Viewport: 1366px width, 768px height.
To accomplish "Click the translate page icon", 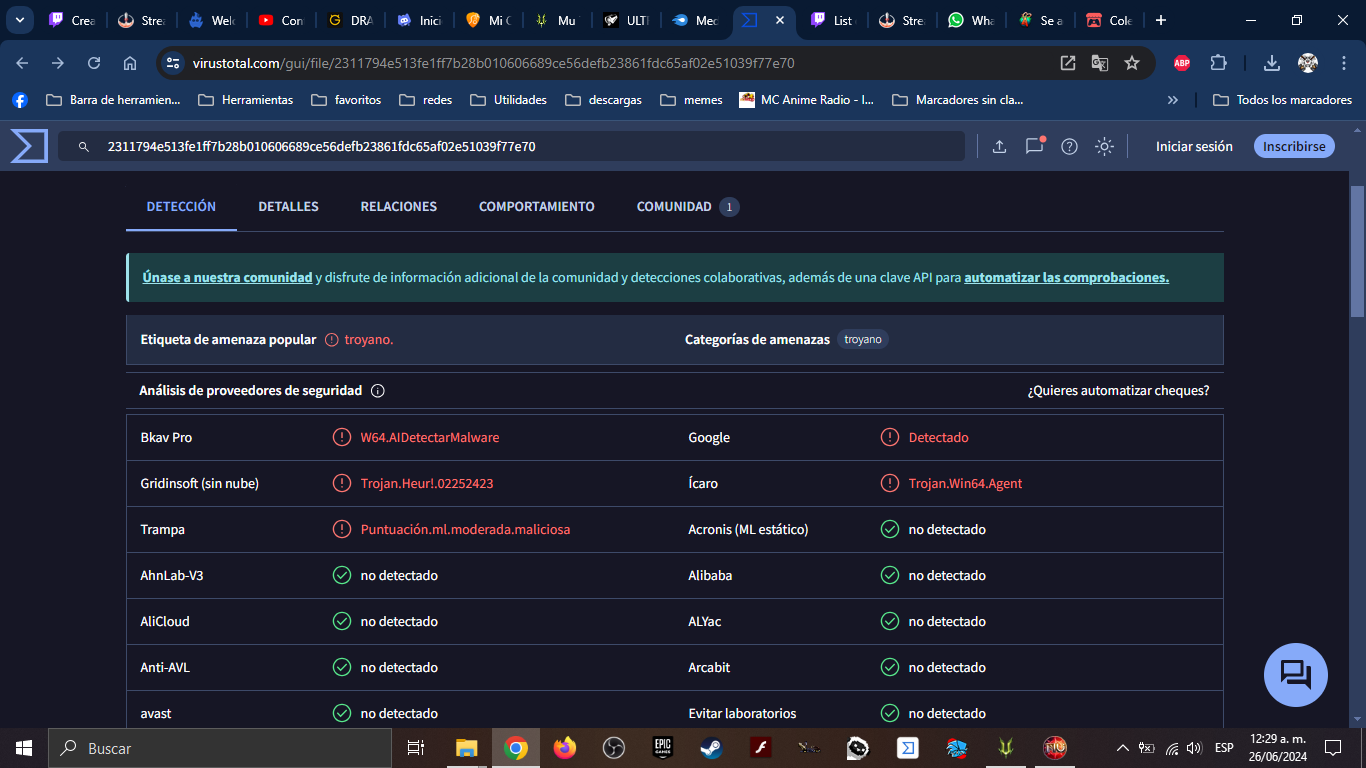I will tap(1100, 63).
